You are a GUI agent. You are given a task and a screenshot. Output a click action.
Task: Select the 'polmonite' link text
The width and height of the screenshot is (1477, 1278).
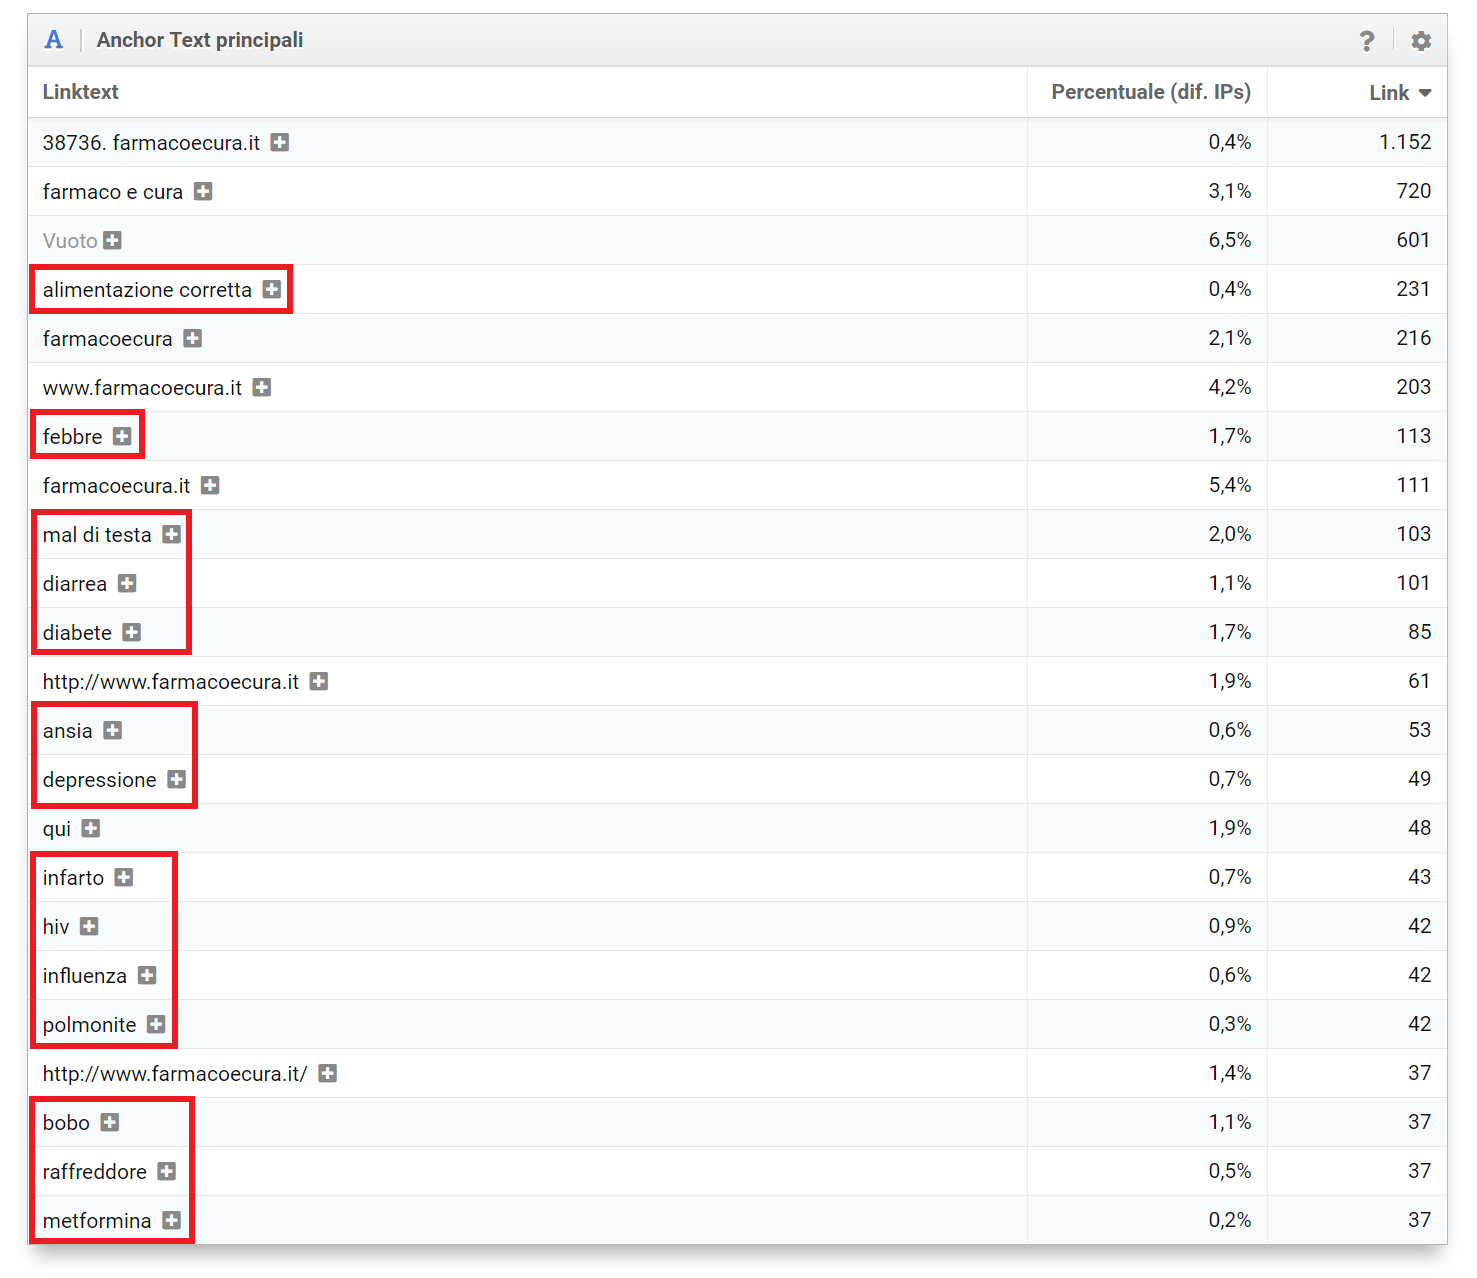pos(90,1025)
